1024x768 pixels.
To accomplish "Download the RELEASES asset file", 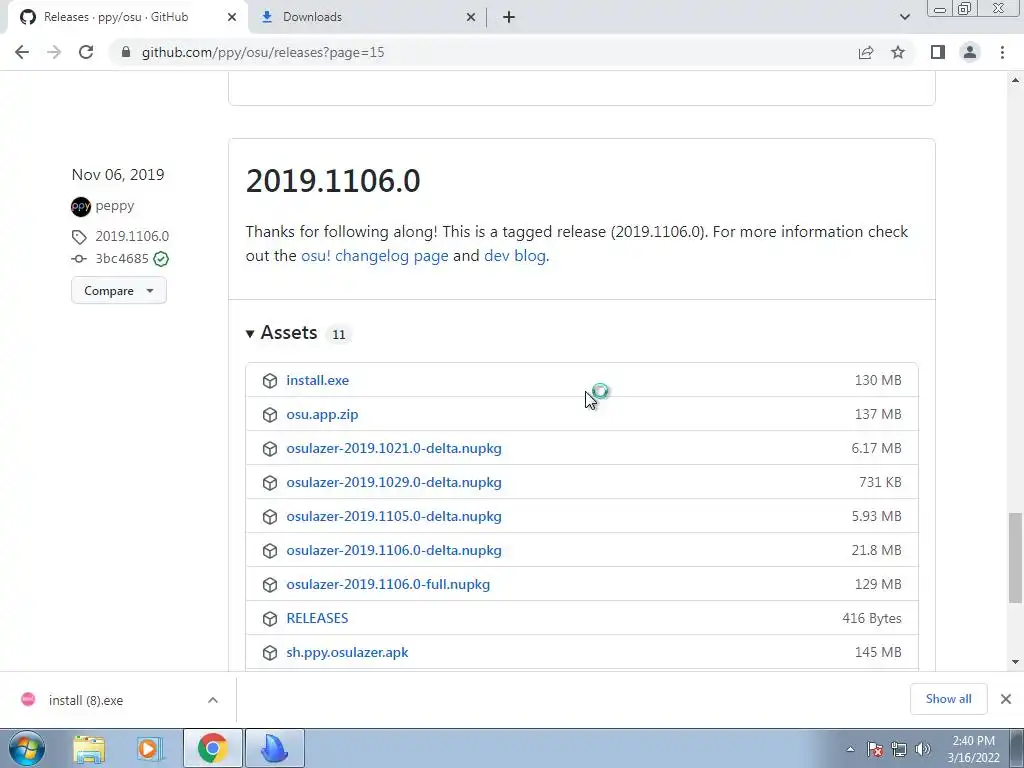I will [x=317, y=618].
